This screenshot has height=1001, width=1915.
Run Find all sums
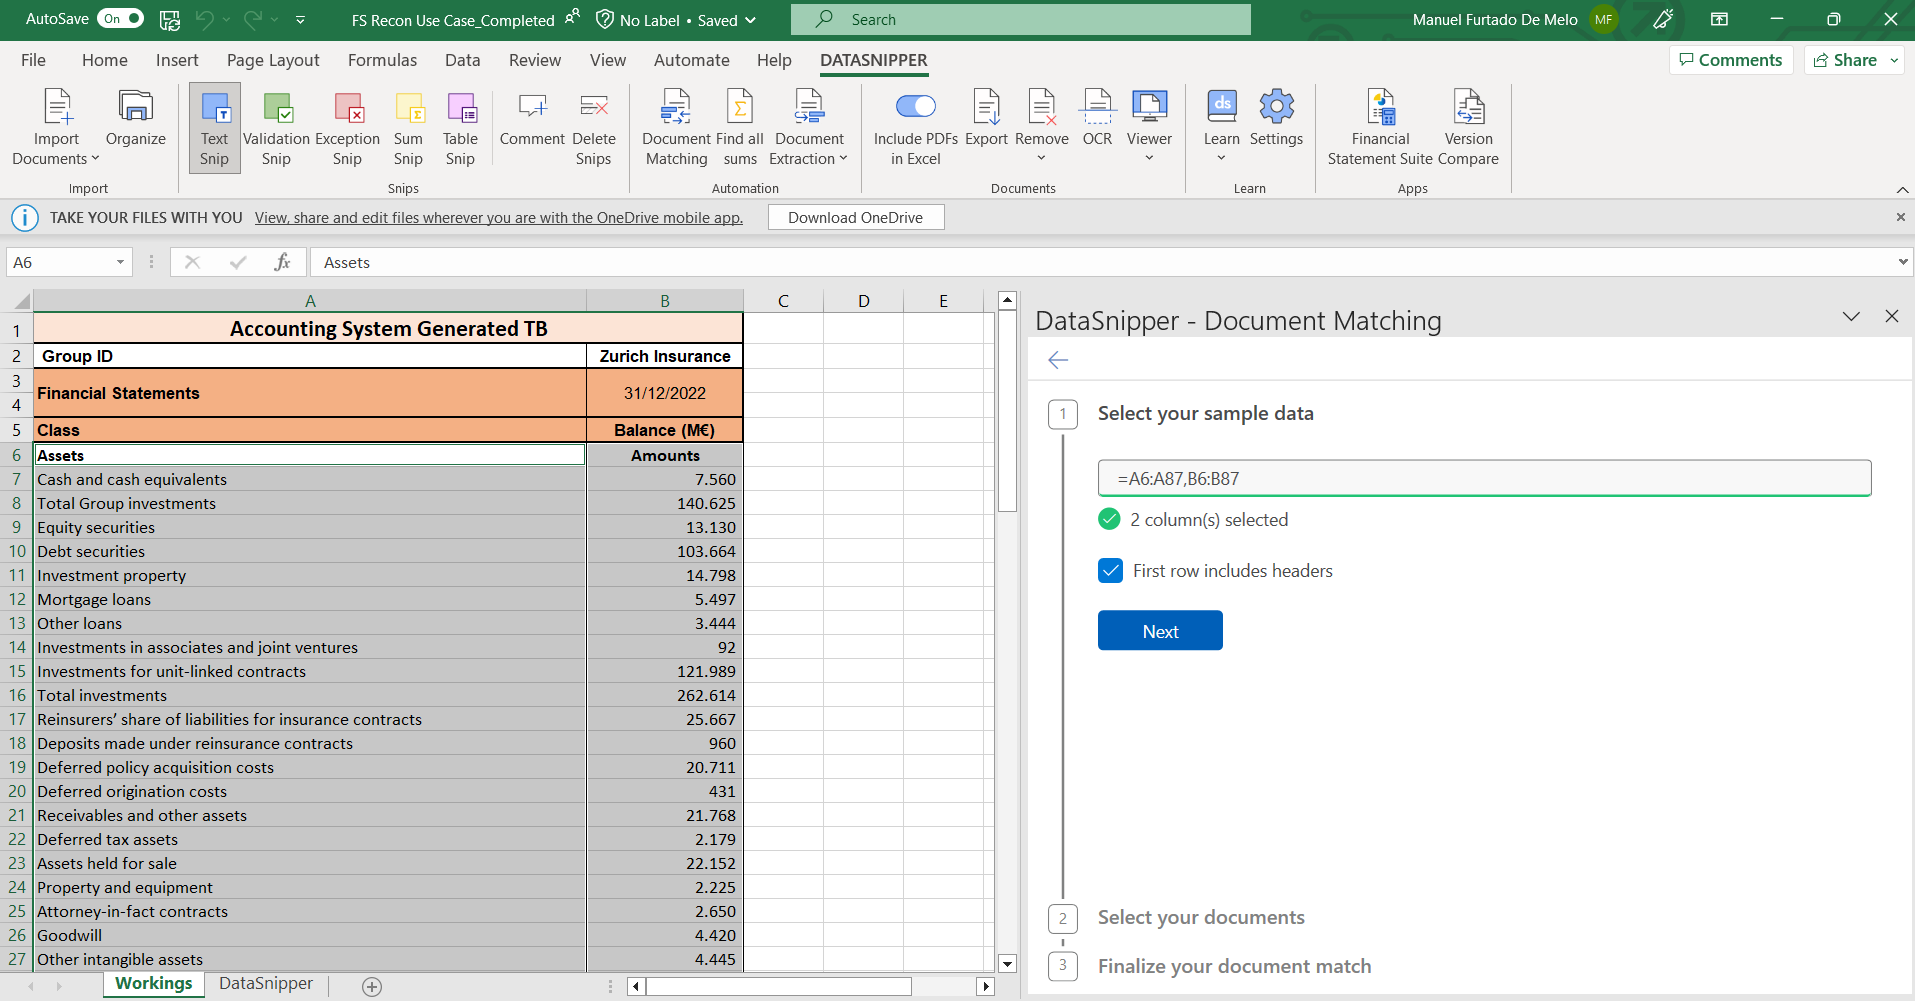click(x=740, y=127)
